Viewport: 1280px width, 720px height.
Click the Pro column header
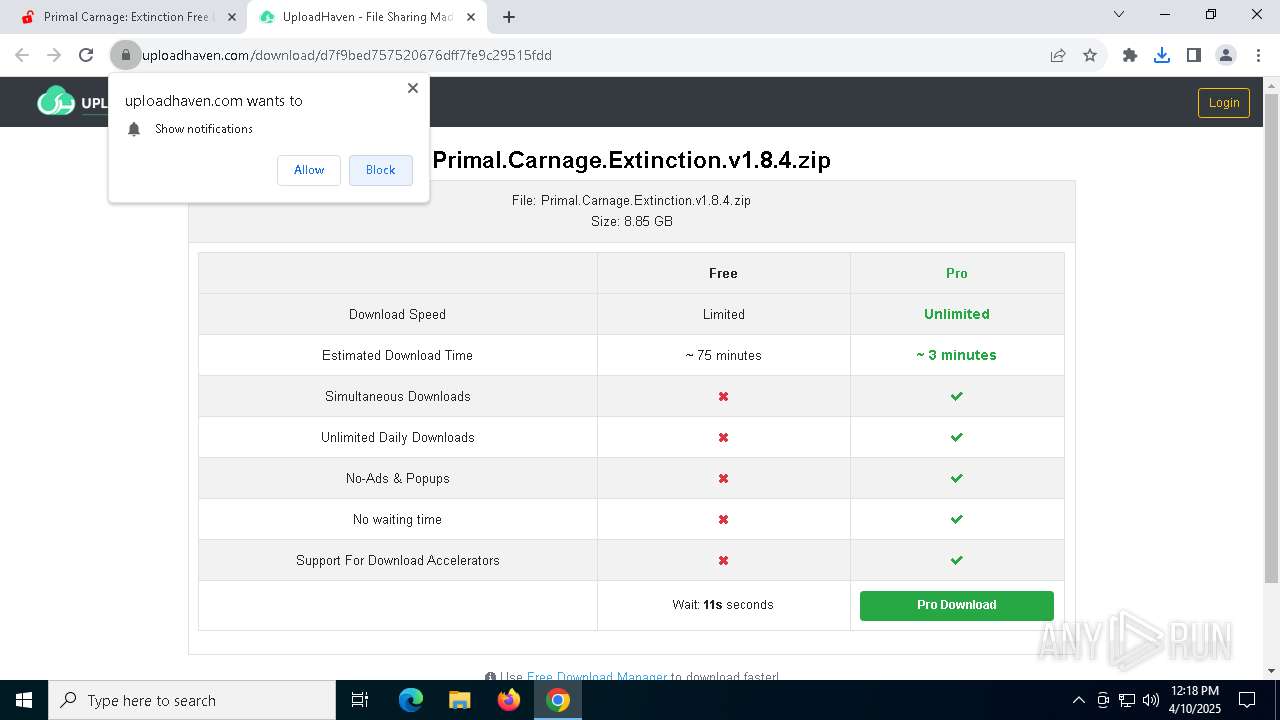957,273
